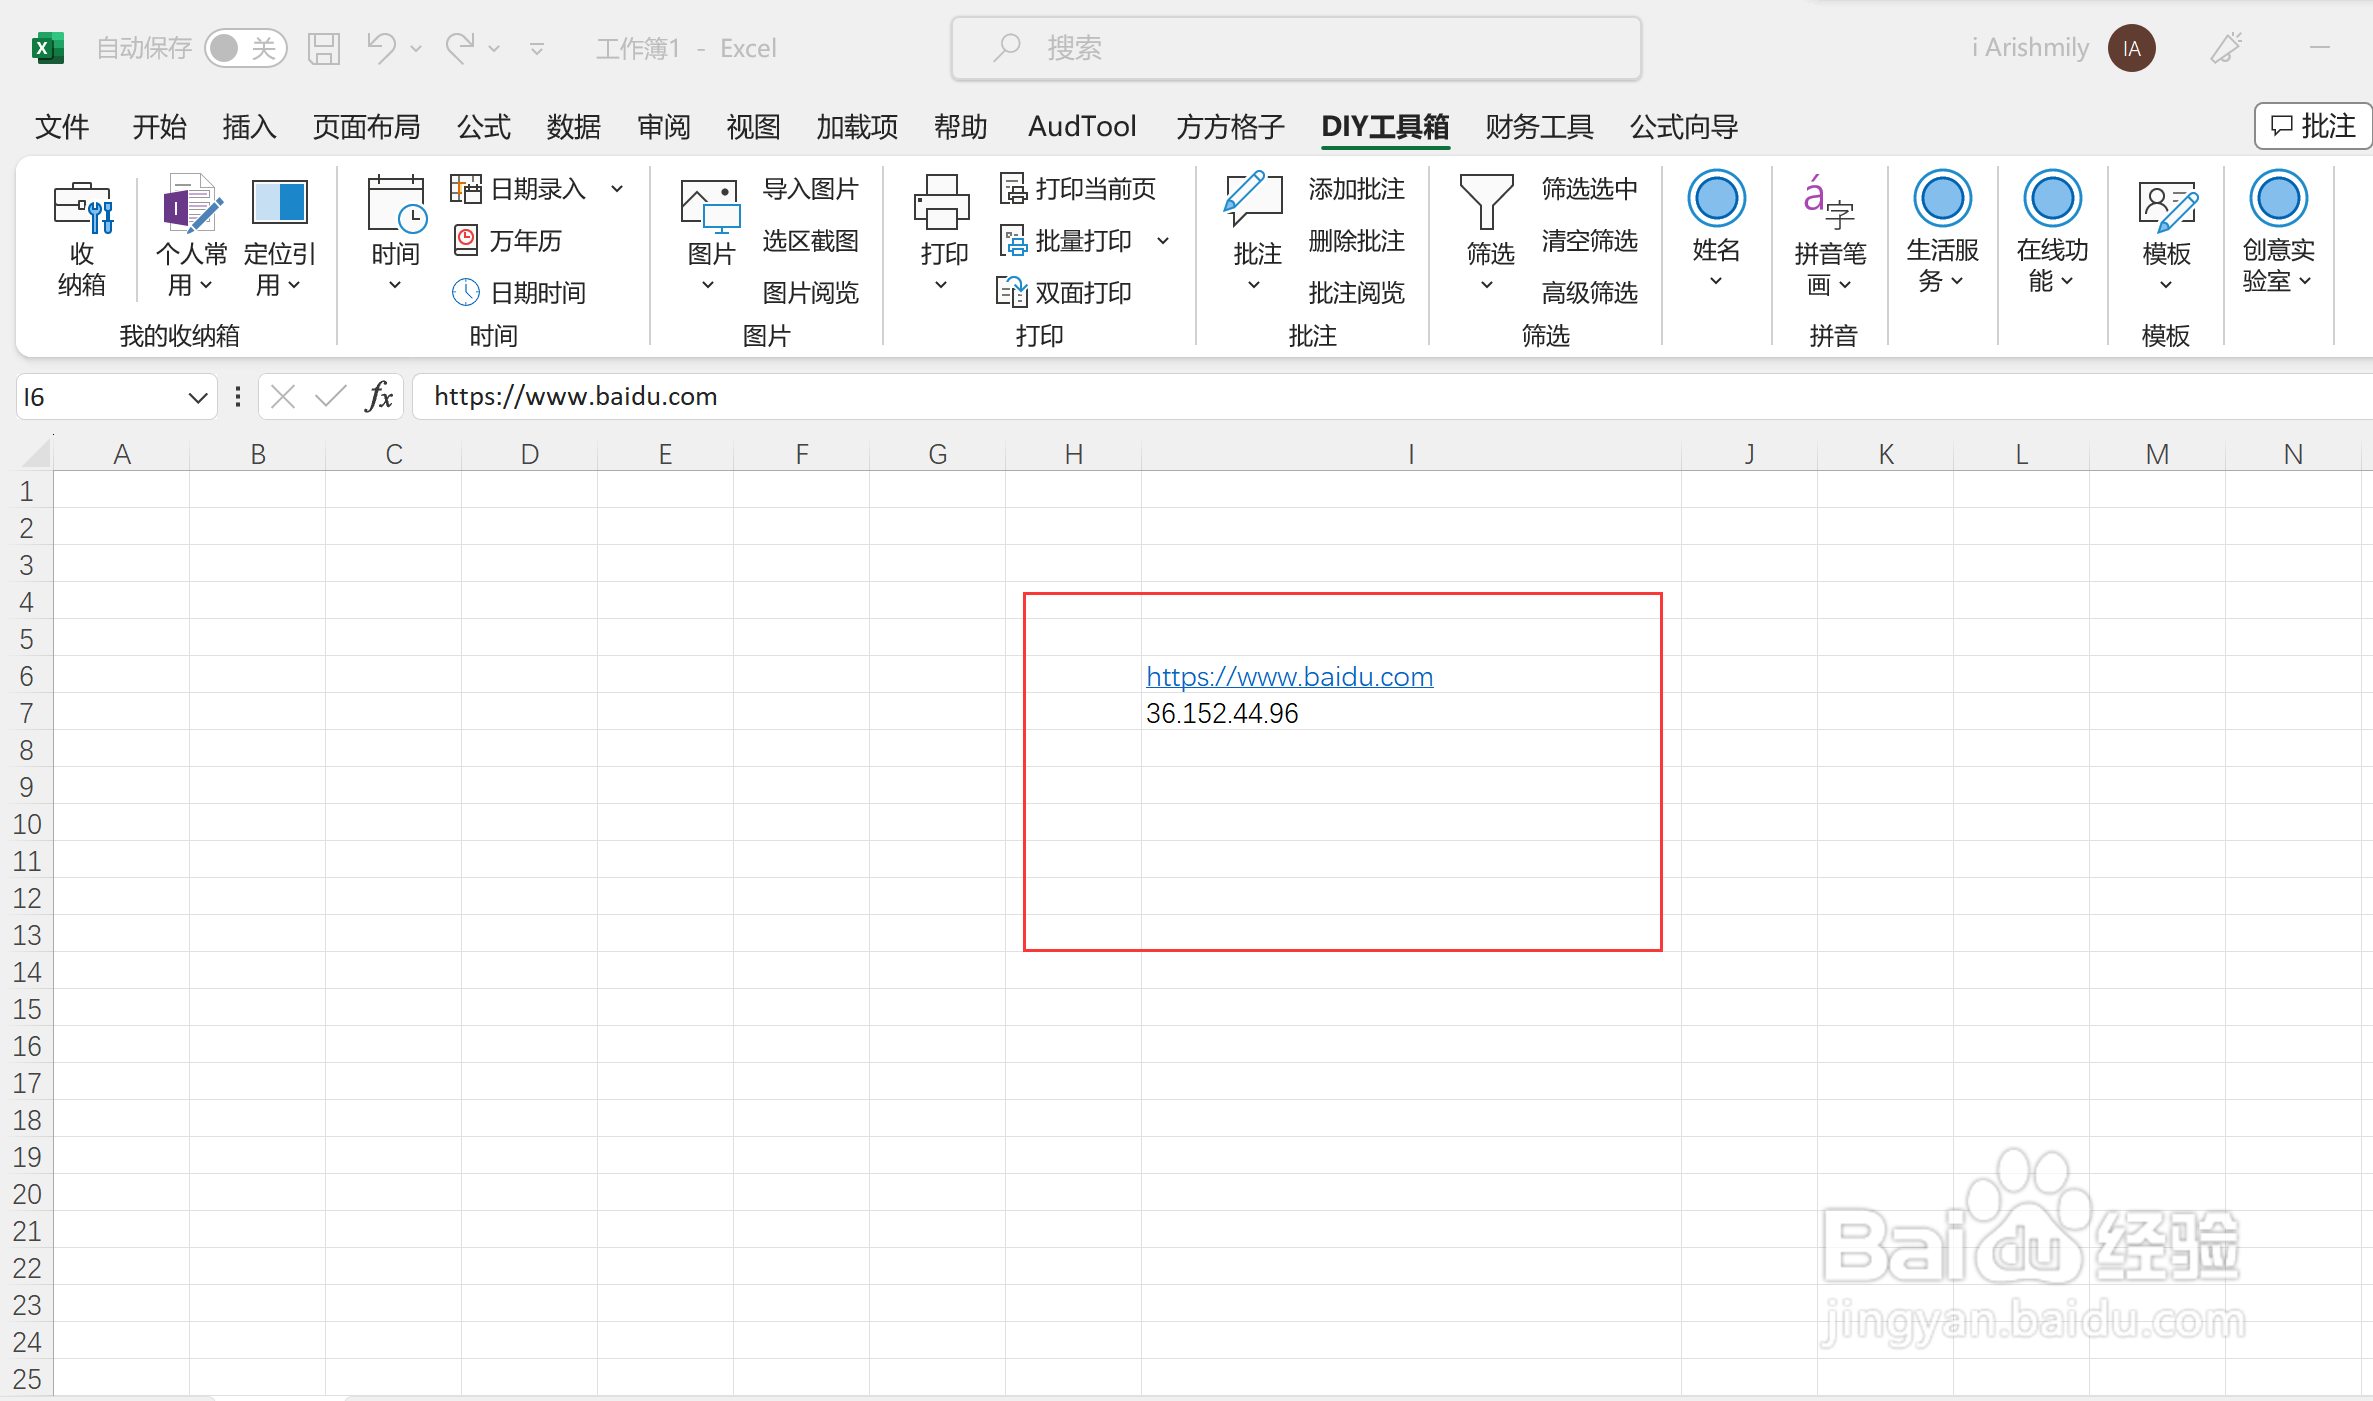Expand the 批注 button dropdown chevron
2373x1401 pixels.
click(1254, 286)
